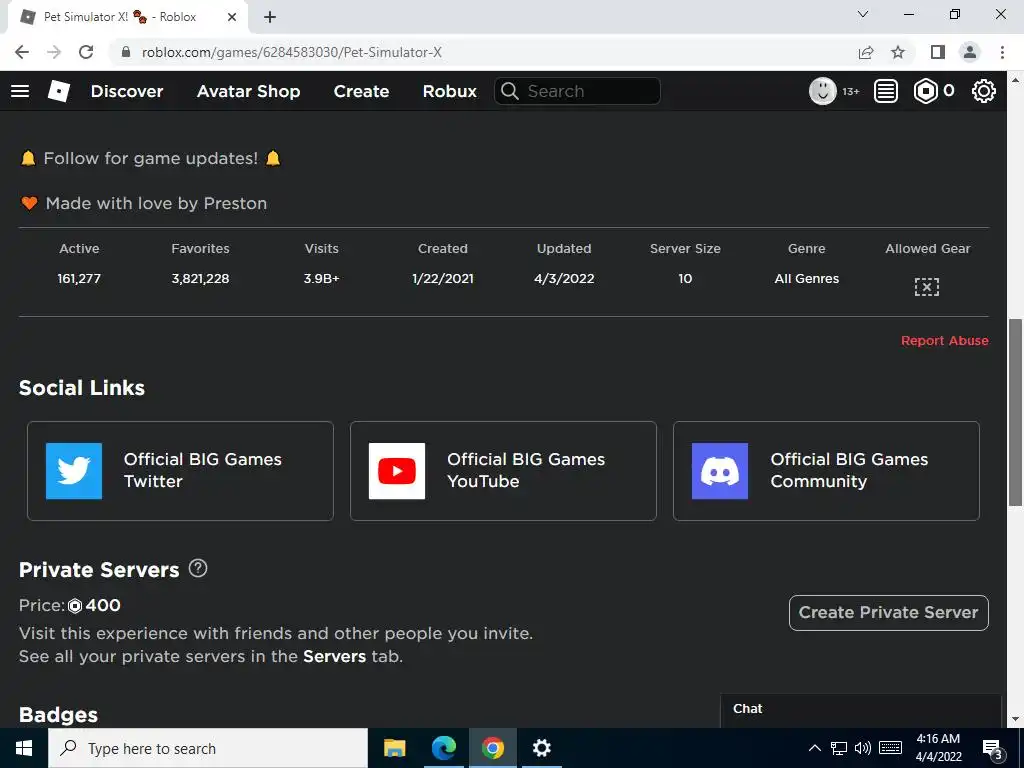Go back with browser back arrow

(x=22, y=52)
